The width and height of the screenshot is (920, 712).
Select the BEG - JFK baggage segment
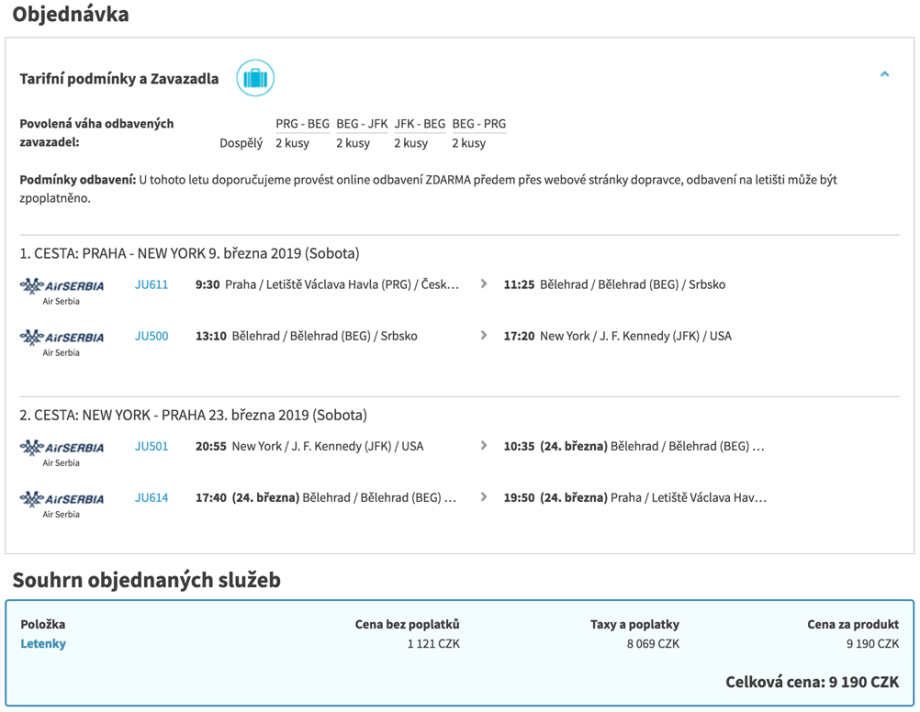pyautogui.click(x=361, y=124)
